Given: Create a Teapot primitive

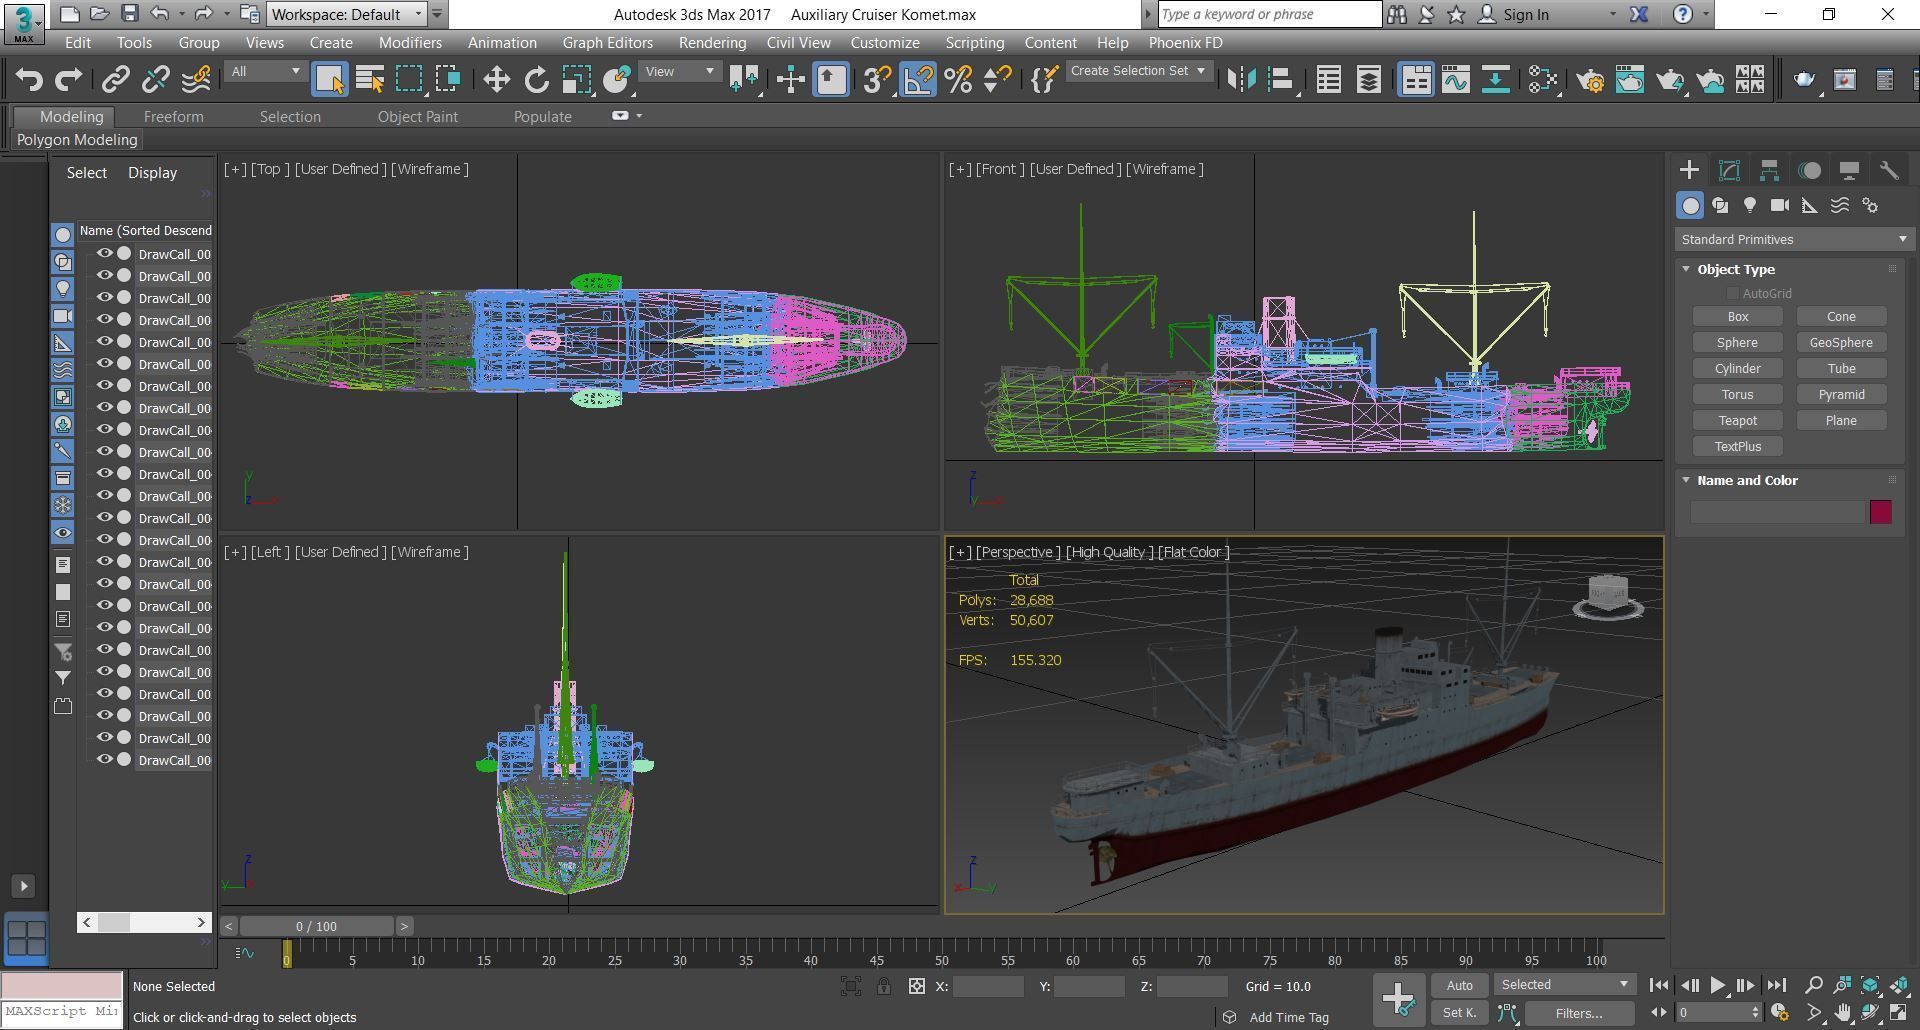Looking at the screenshot, I should [1737, 420].
